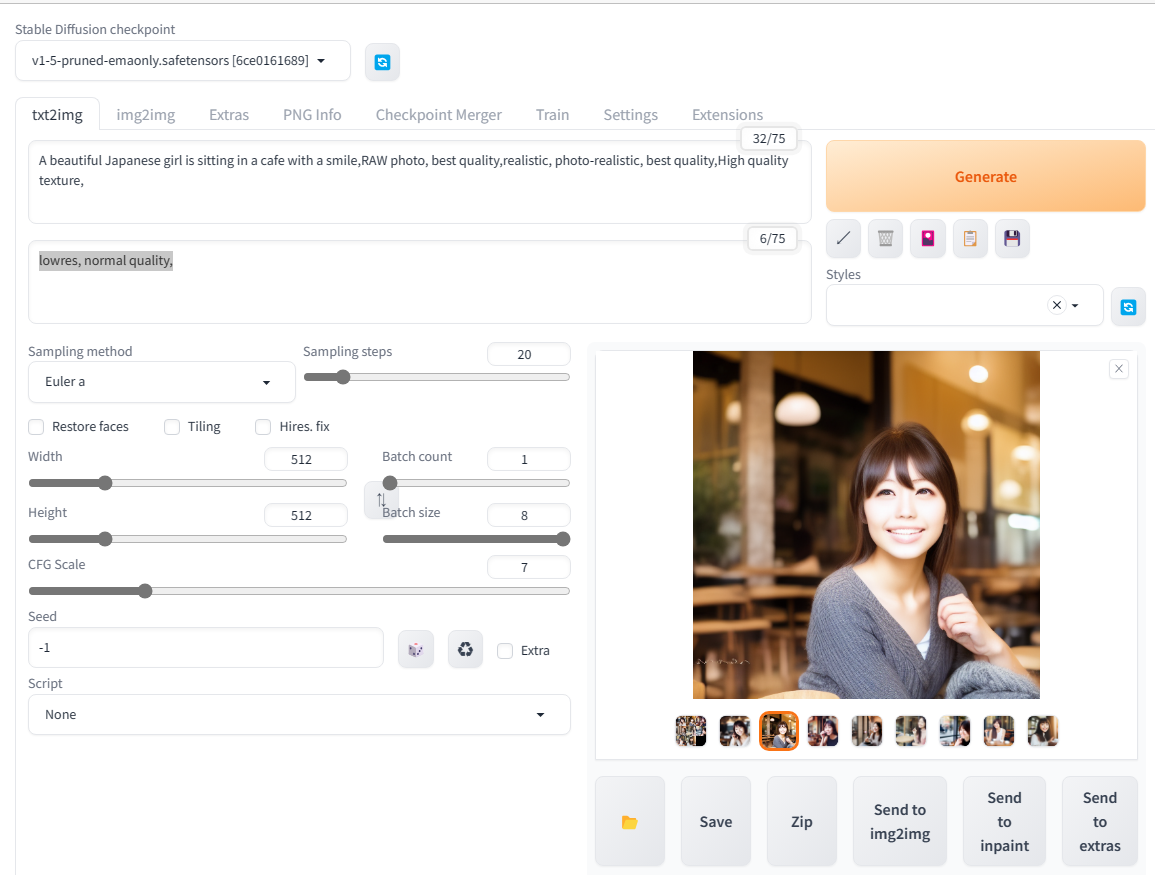Show extra networks via the pink card icon
The height and width of the screenshot is (875, 1155).
click(927, 238)
